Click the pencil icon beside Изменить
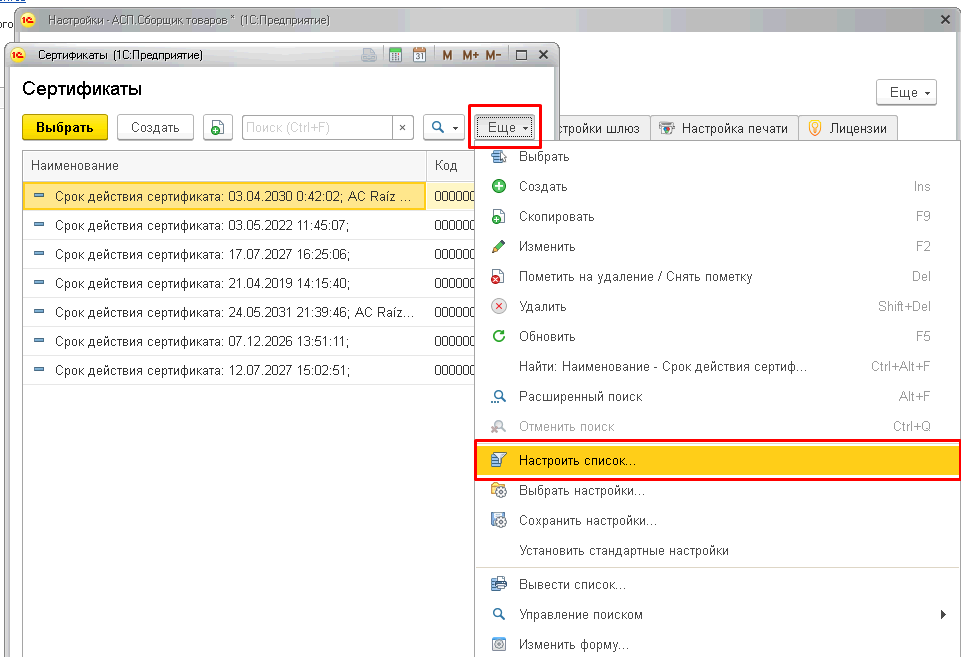This screenshot has width=961, height=657. point(499,246)
